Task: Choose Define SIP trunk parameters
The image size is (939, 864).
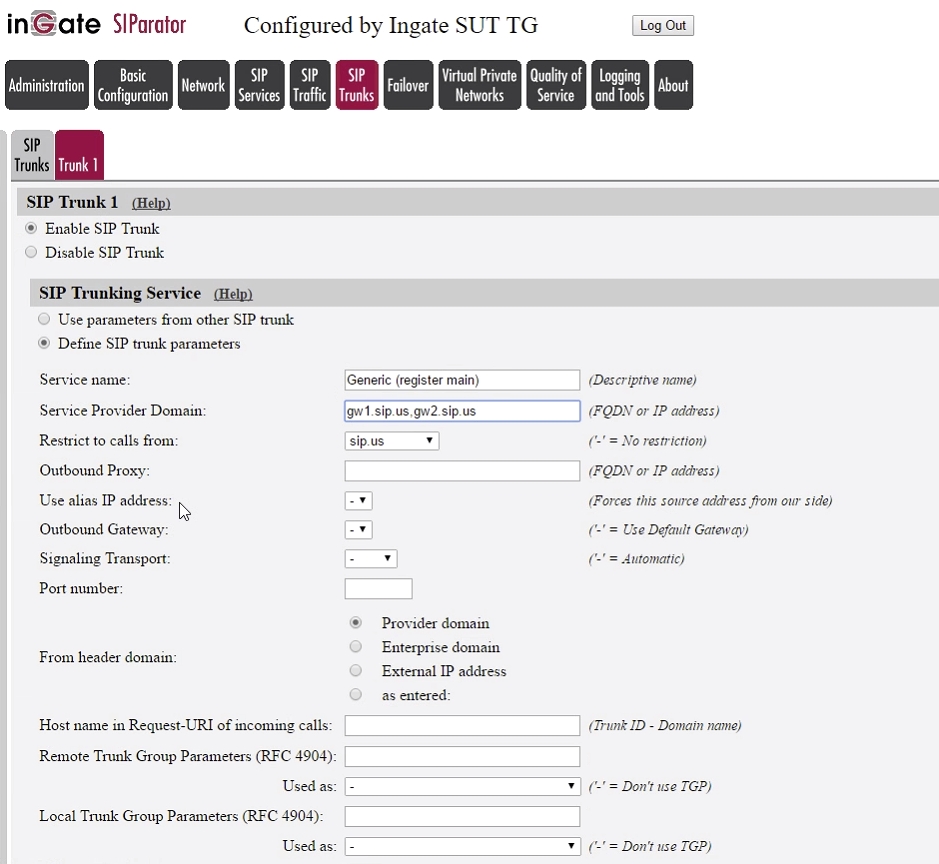Action: [x=44, y=343]
